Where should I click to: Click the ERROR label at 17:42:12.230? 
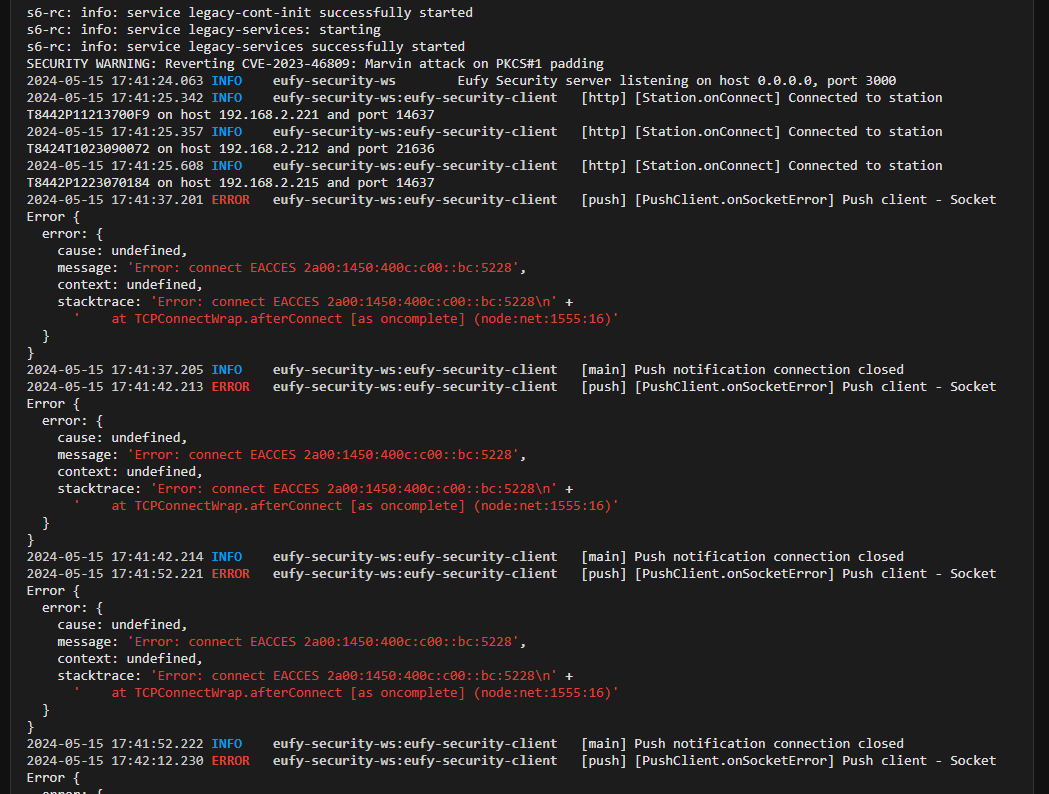point(231,761)
